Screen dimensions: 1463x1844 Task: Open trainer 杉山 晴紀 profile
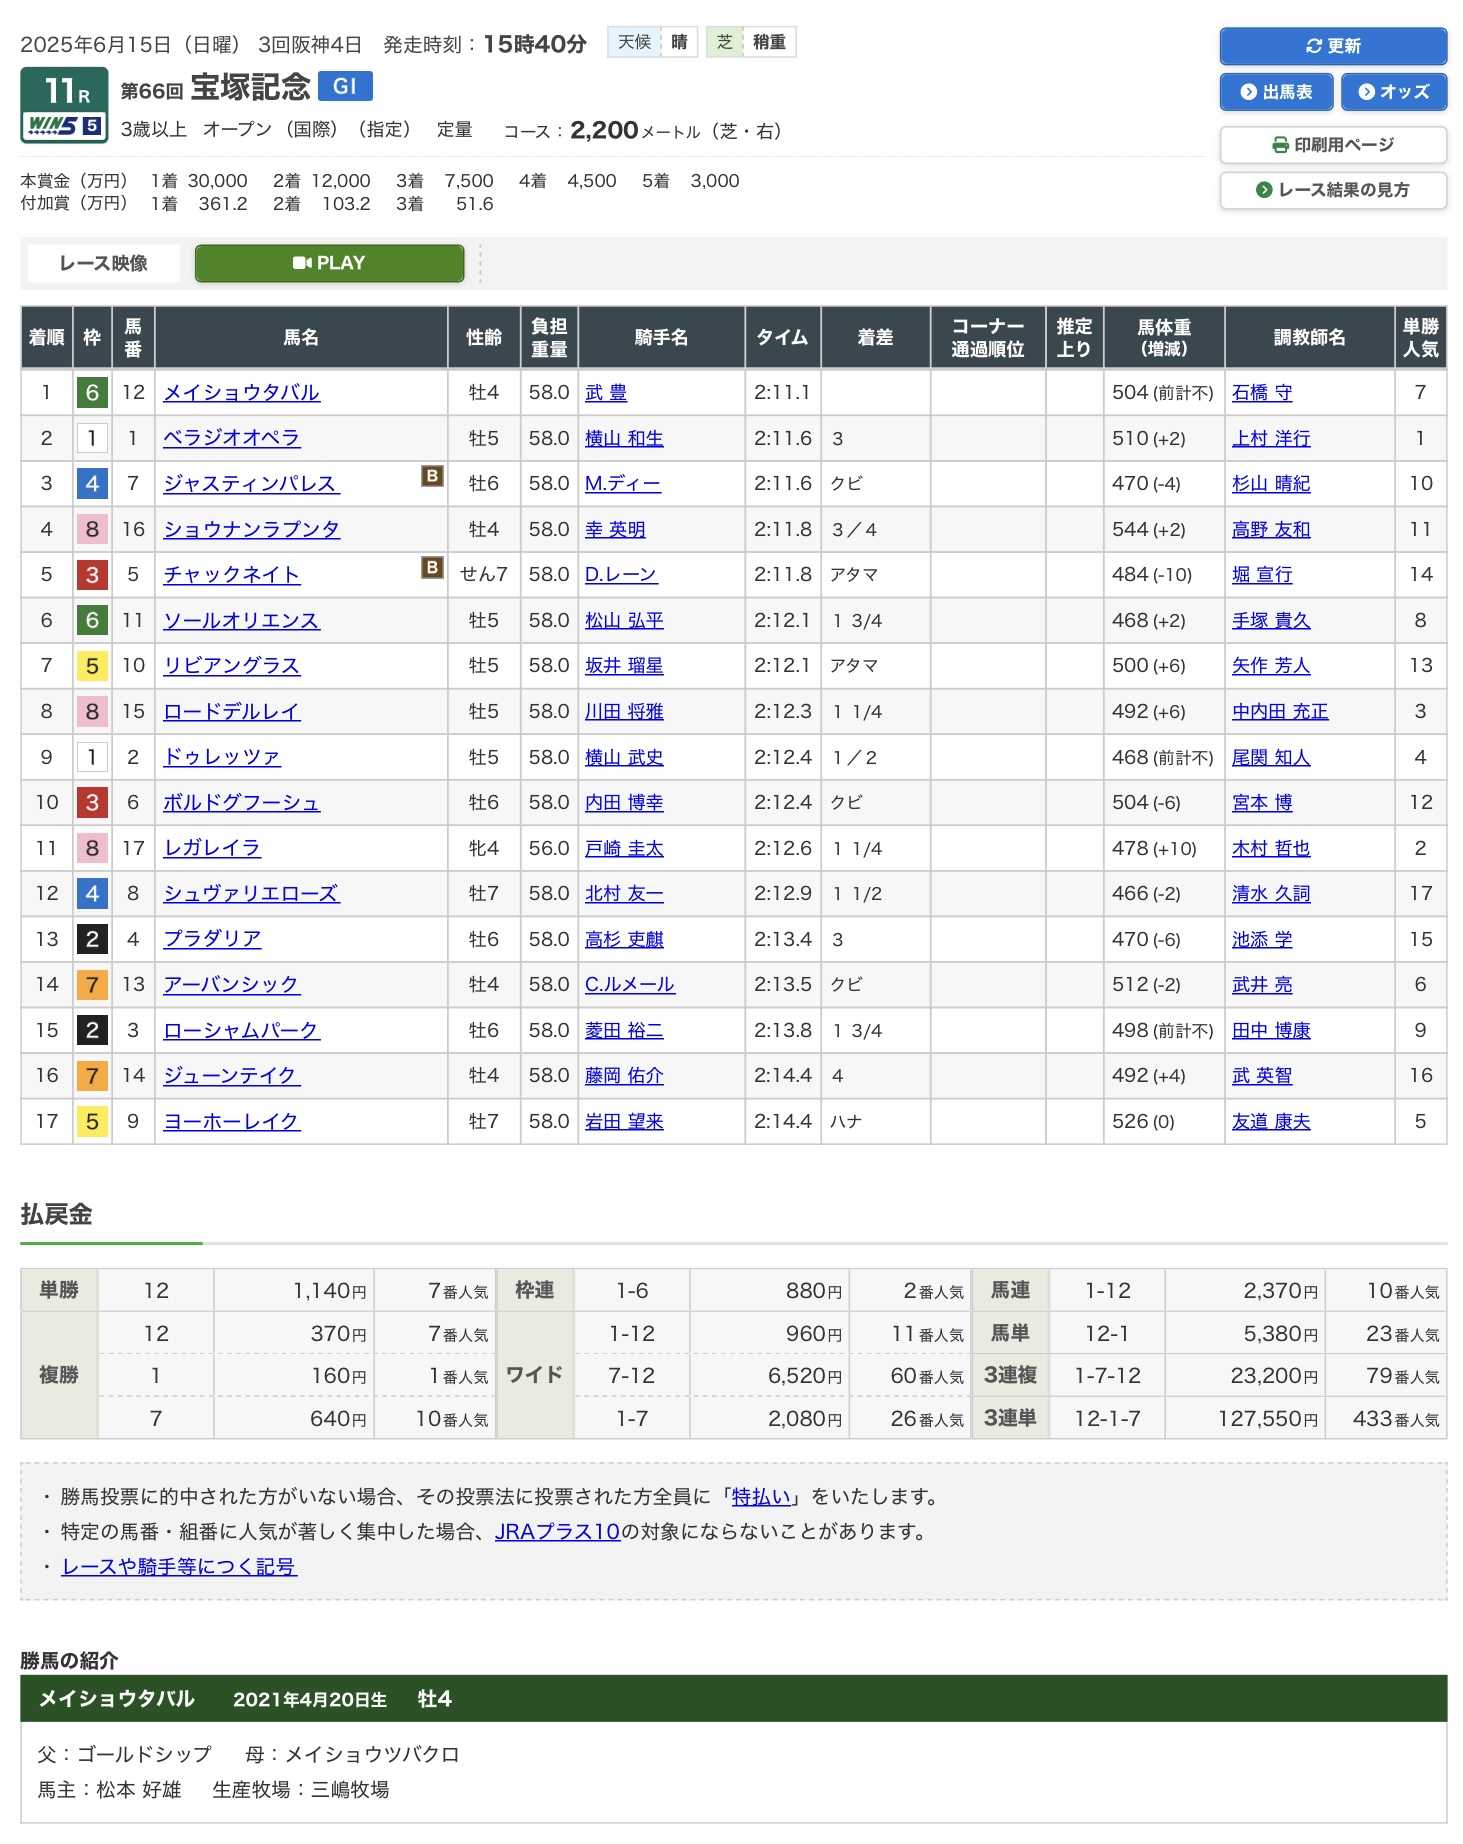(1271, 484)
